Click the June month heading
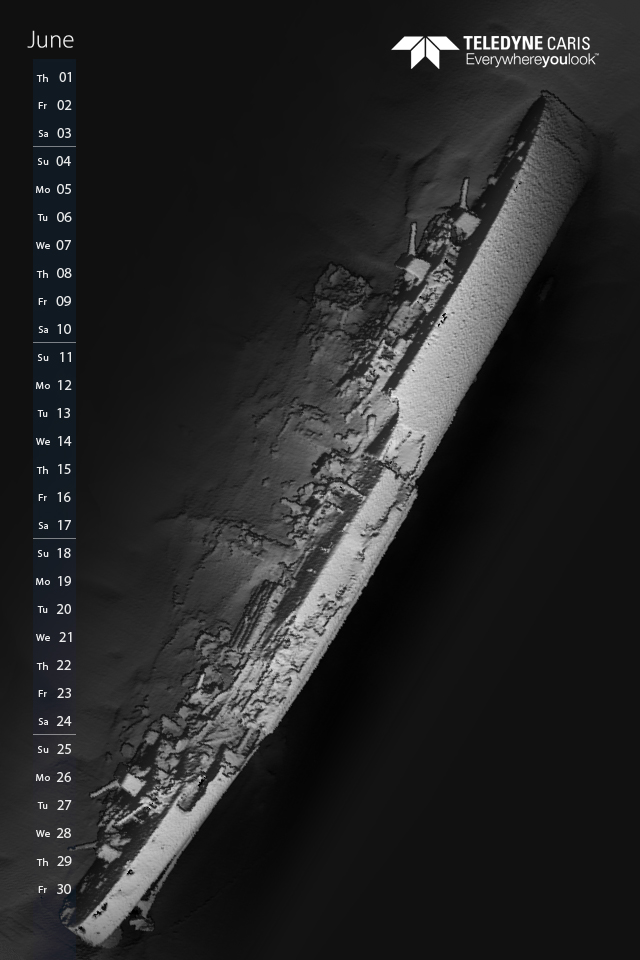The height and width of the screenshot is (960, 640). pos(51,40)
